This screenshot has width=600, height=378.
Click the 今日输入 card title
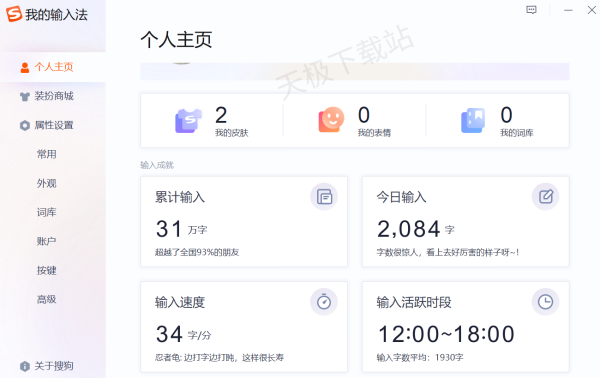point(401,197)
